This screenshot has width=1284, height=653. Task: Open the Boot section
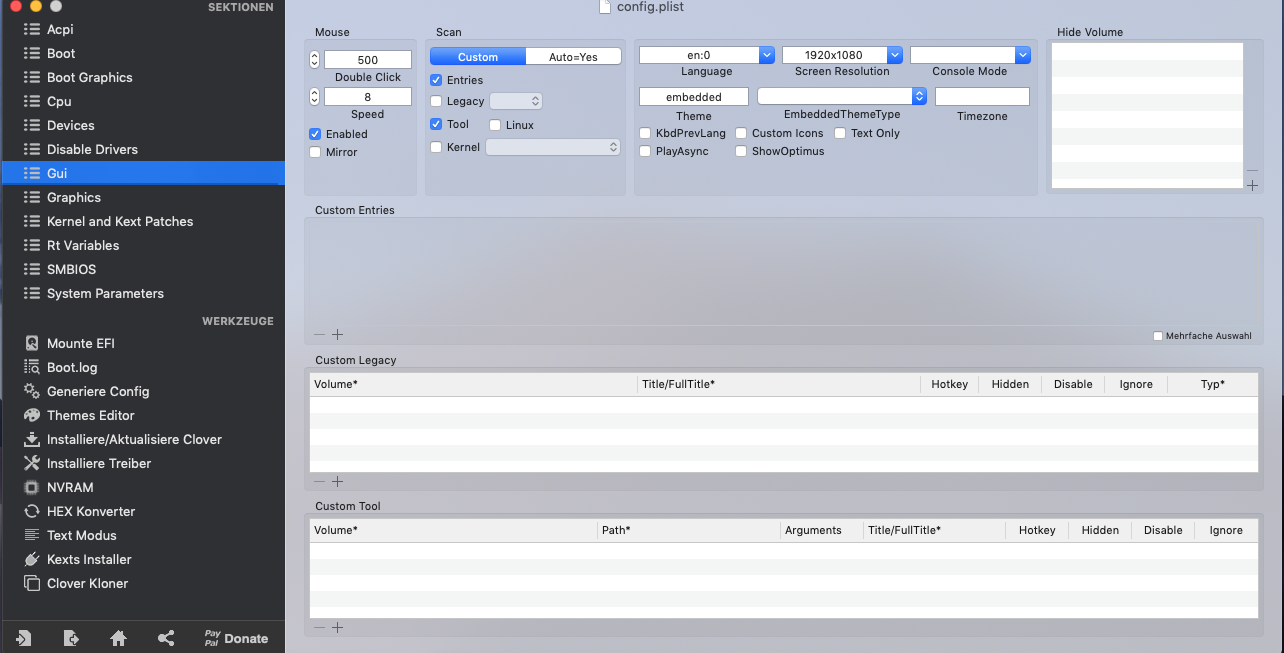pos(142,53)
